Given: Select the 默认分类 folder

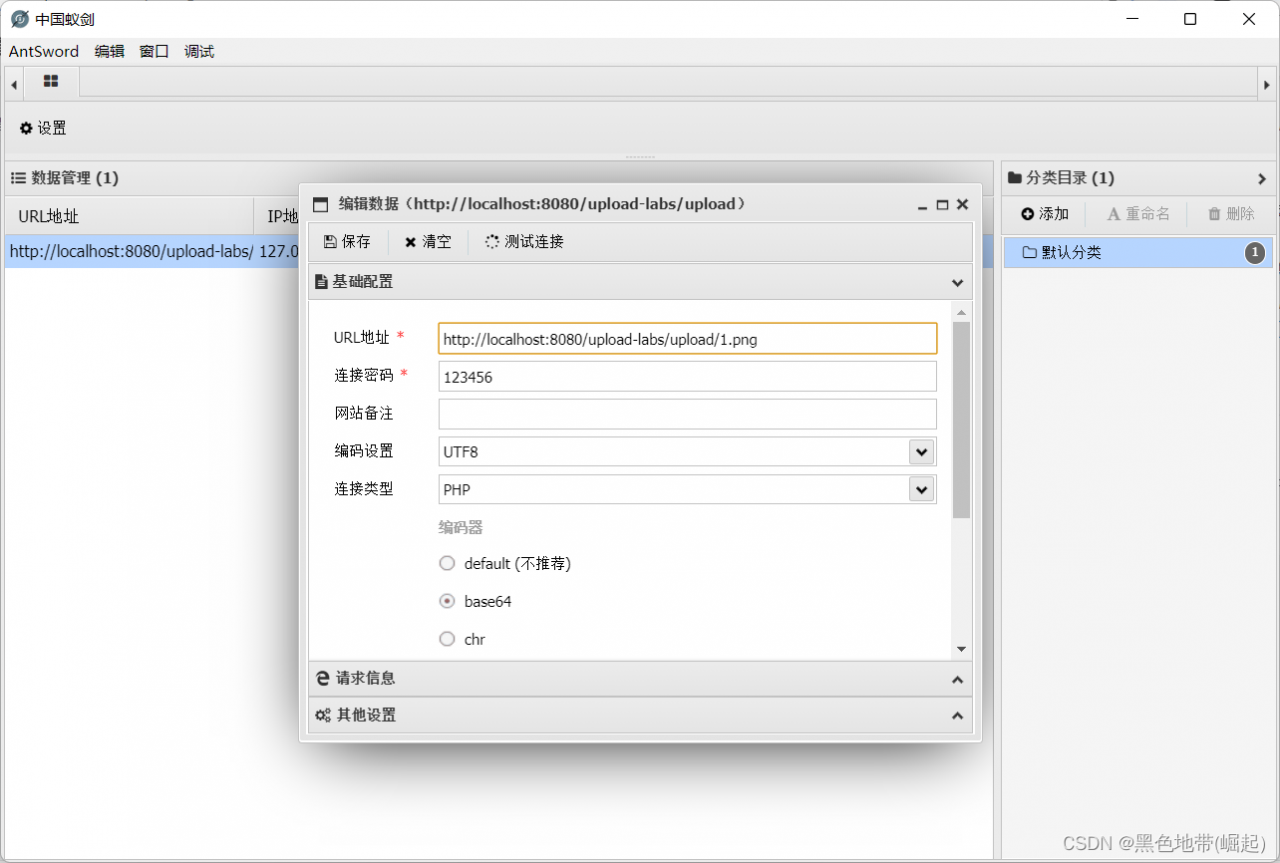Looking at the screenshot, I should coord(1138,253).
